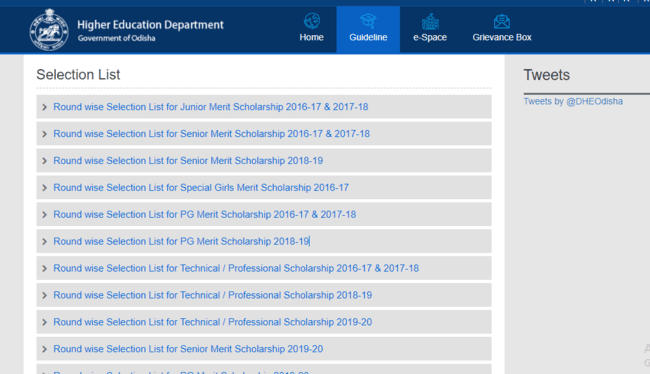
Task: Open Junior Merit Scholarship 2016-17 & 2017-18 link
Action: (x=211, y=107)
